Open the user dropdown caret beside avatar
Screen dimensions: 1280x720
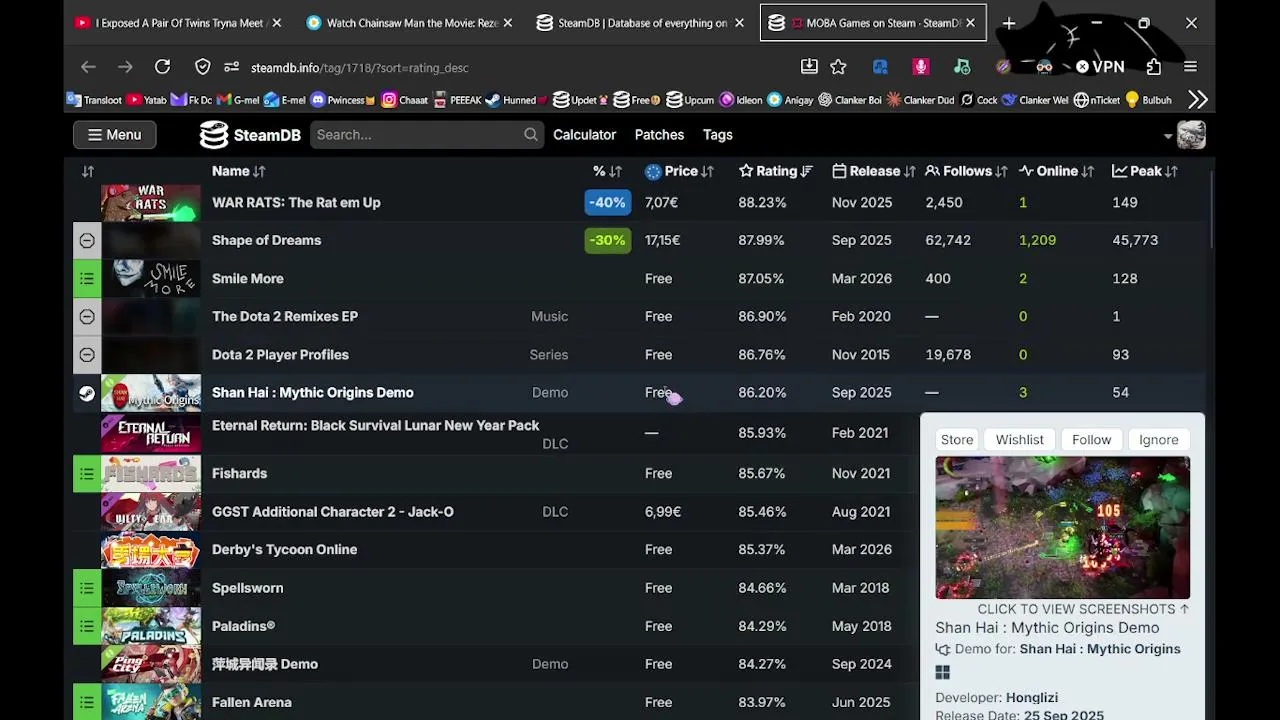[x=1168, y=136]
